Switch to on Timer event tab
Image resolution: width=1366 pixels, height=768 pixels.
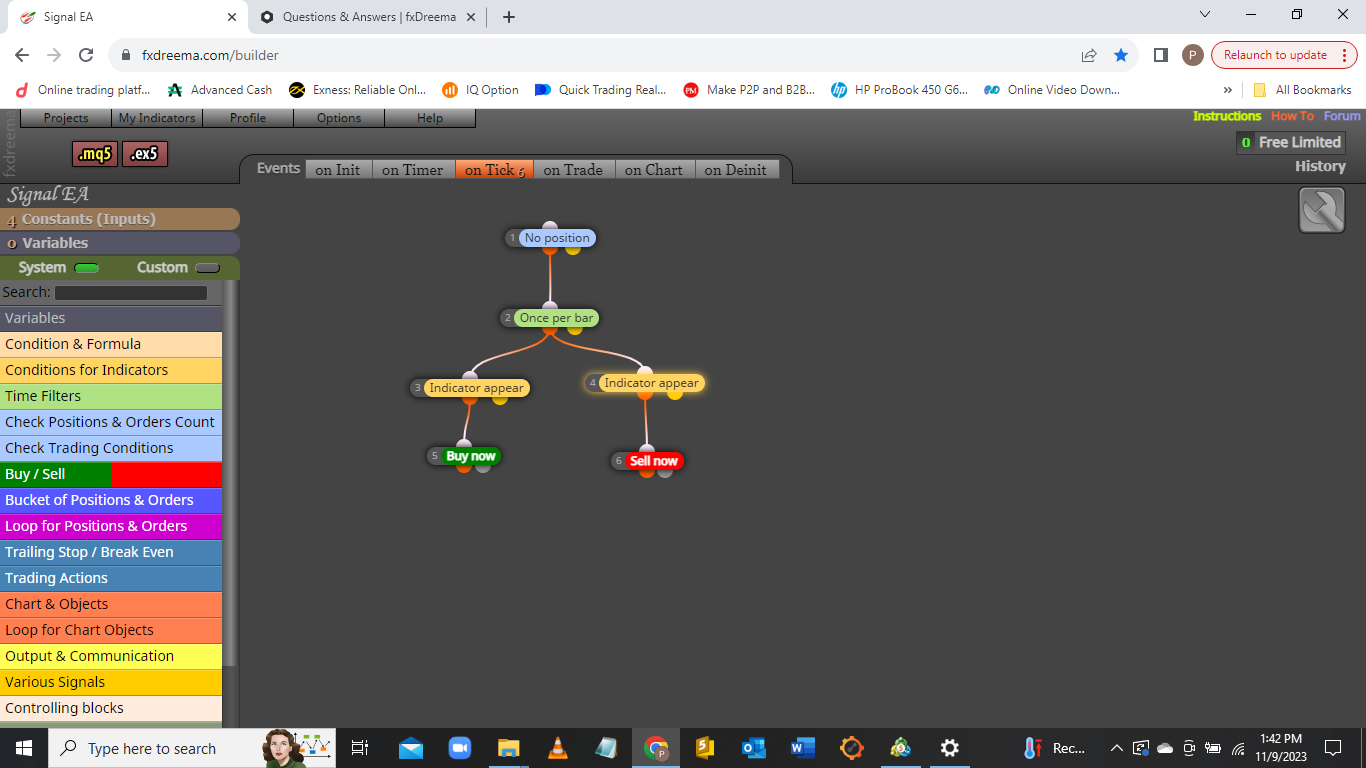click(413, 170)
